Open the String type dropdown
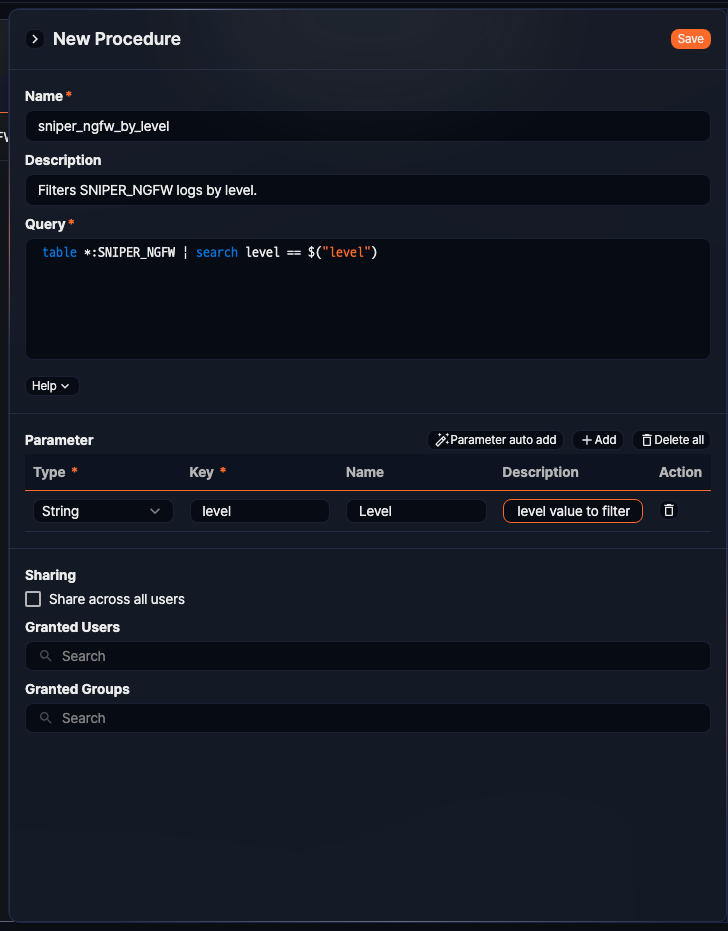 tap(101, 511)
